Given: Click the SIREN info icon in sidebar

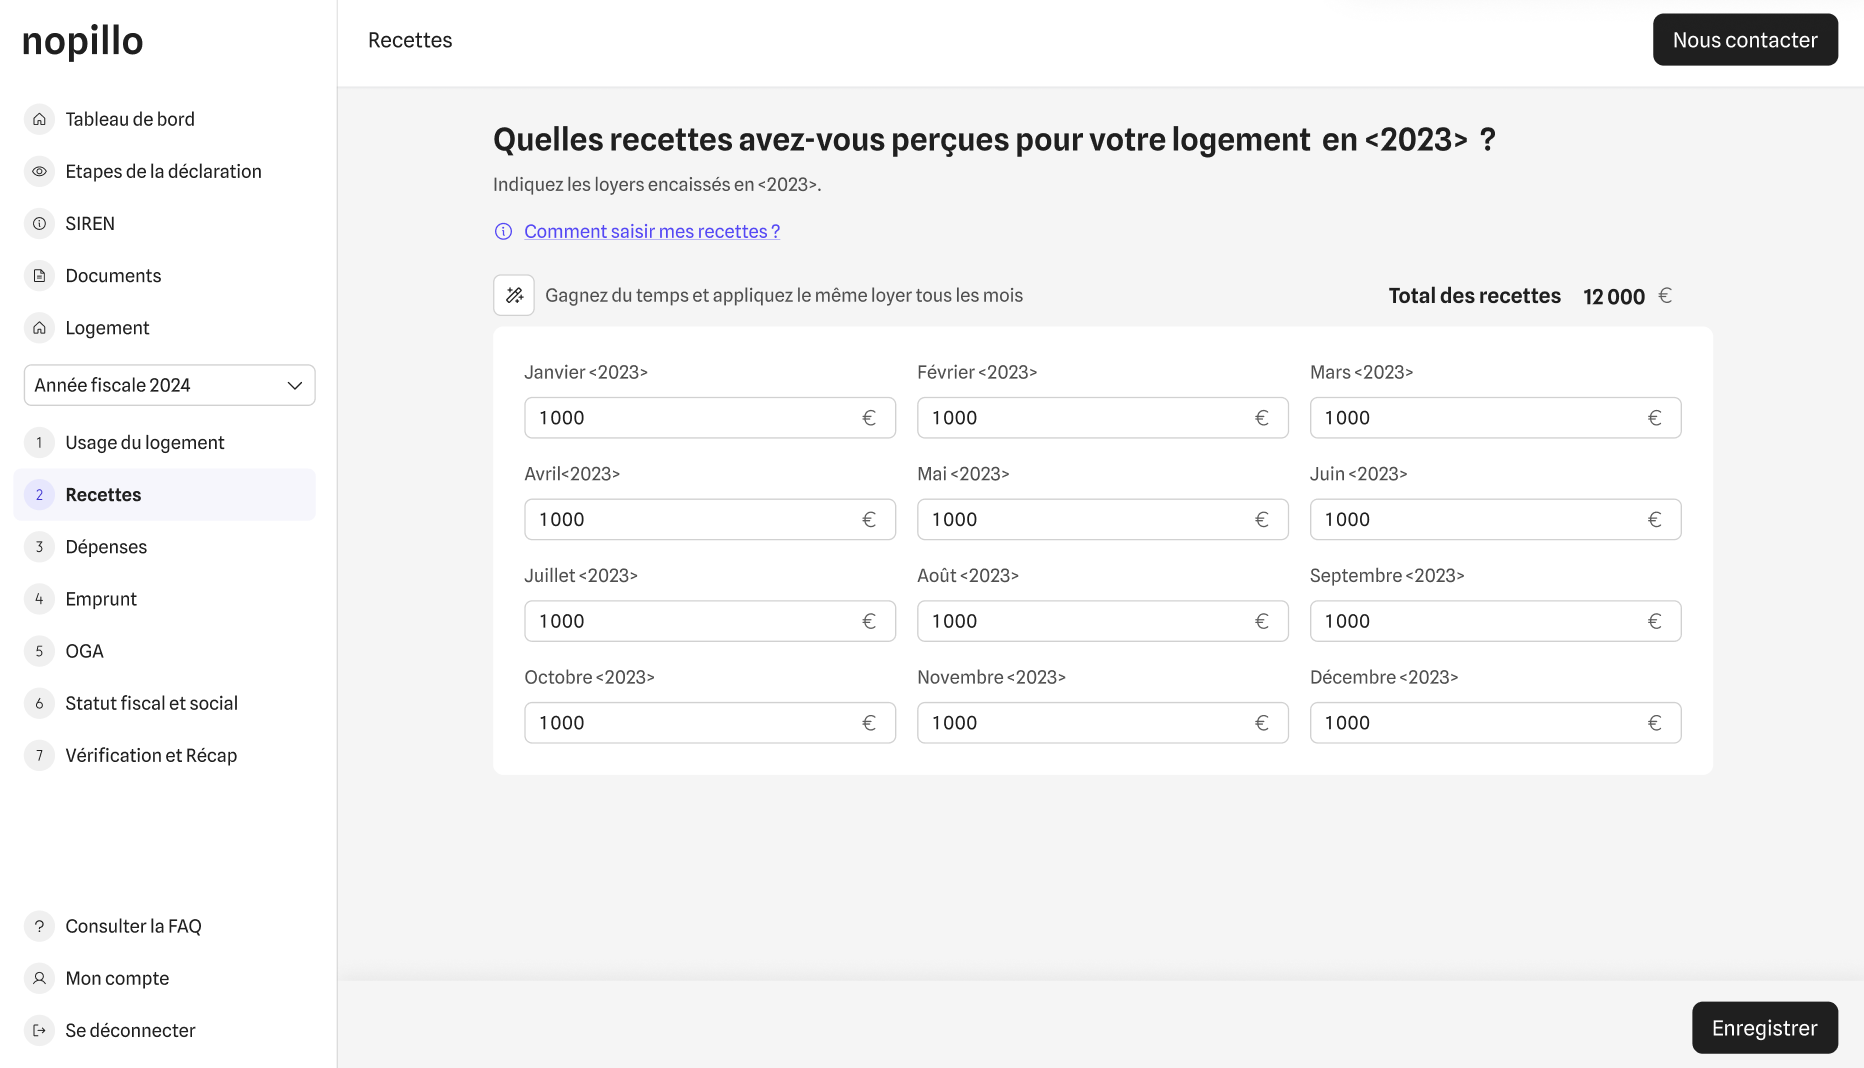Looking at the screenshot, I should [39, 223].
